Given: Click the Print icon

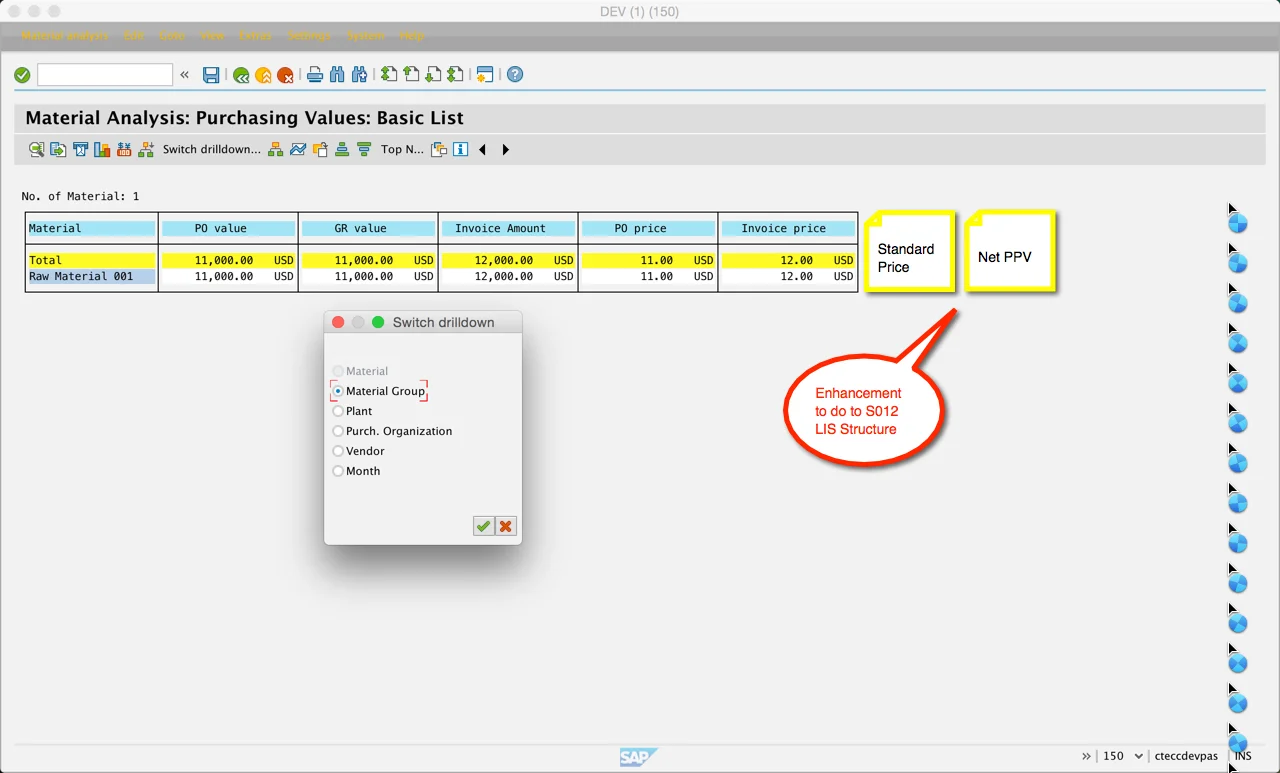Looking at the screenshot, I should click(x=315, y=75).
